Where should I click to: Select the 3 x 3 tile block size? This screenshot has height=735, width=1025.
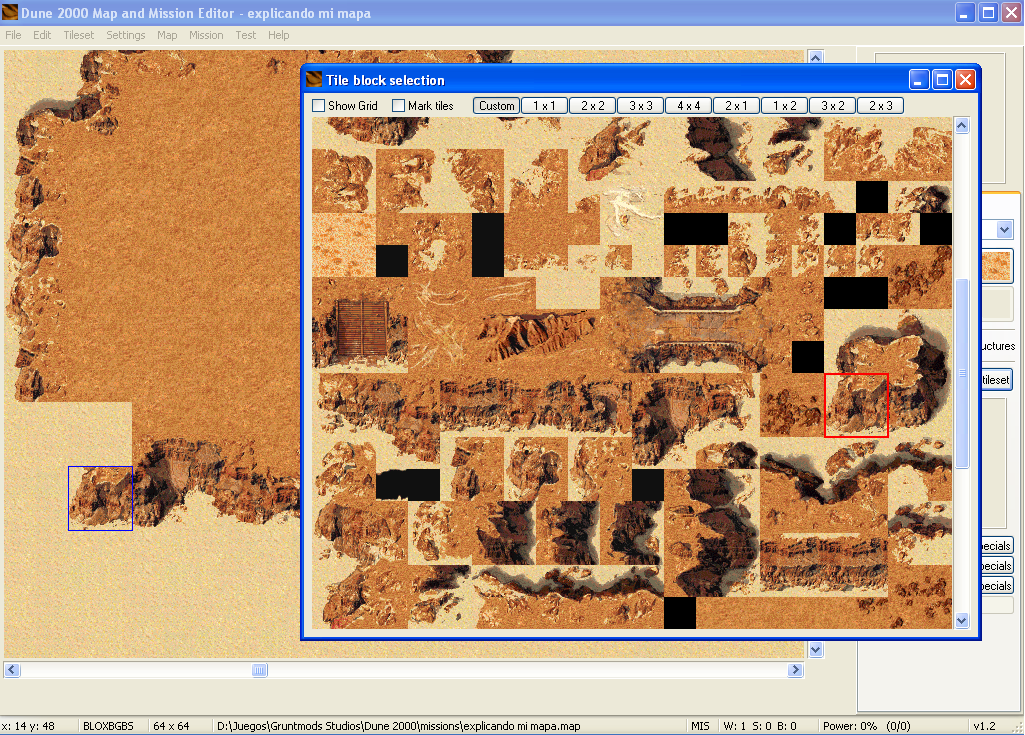(640, 105)
